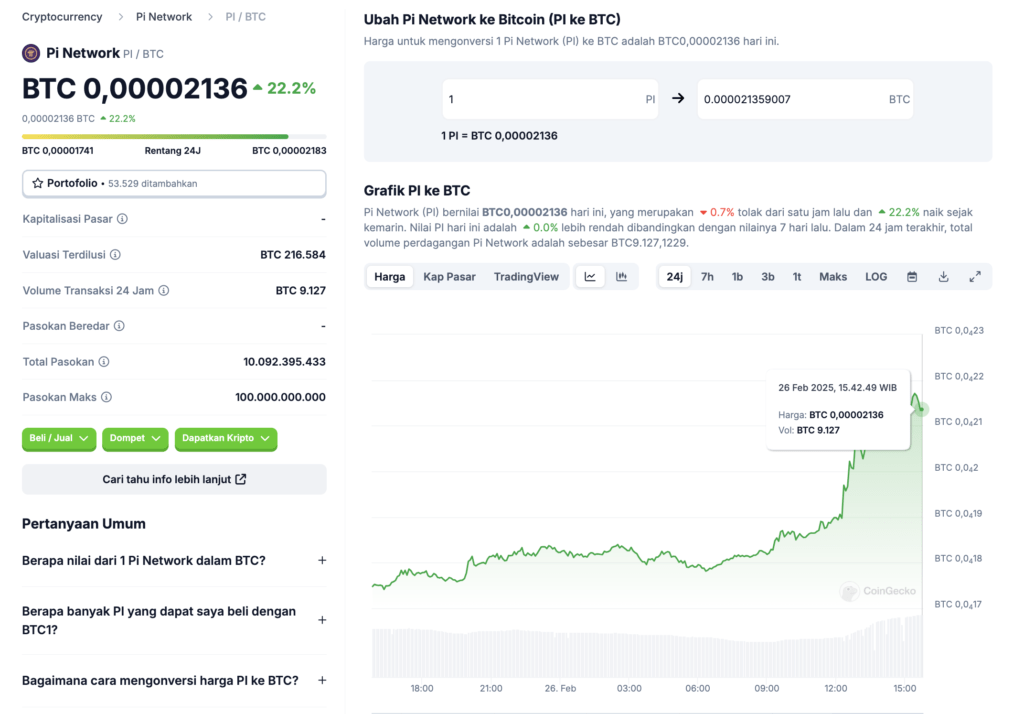Open the Pi Network breadcrumb link
Screen dimensions: 1024x714
pyautogui.click(x=164, y=17)
